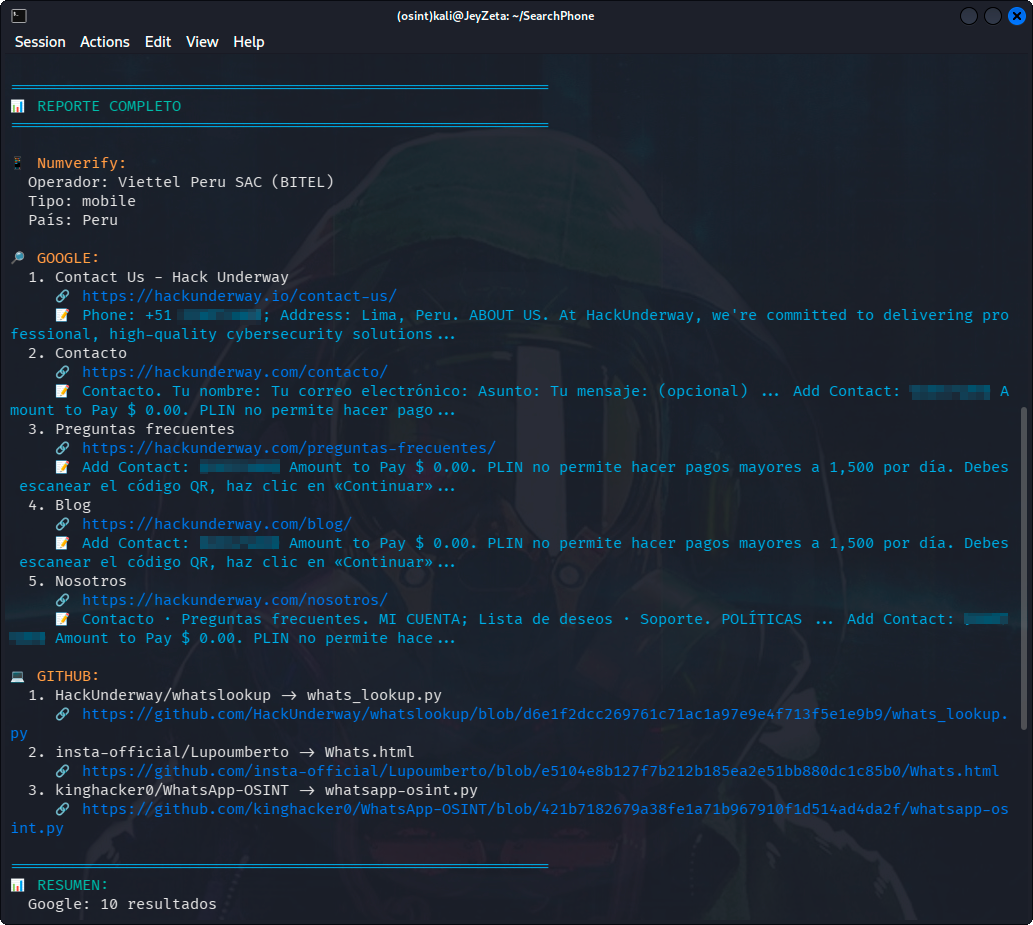Click the chain icon before the whatslookup GitHub URL

point(63,714)
